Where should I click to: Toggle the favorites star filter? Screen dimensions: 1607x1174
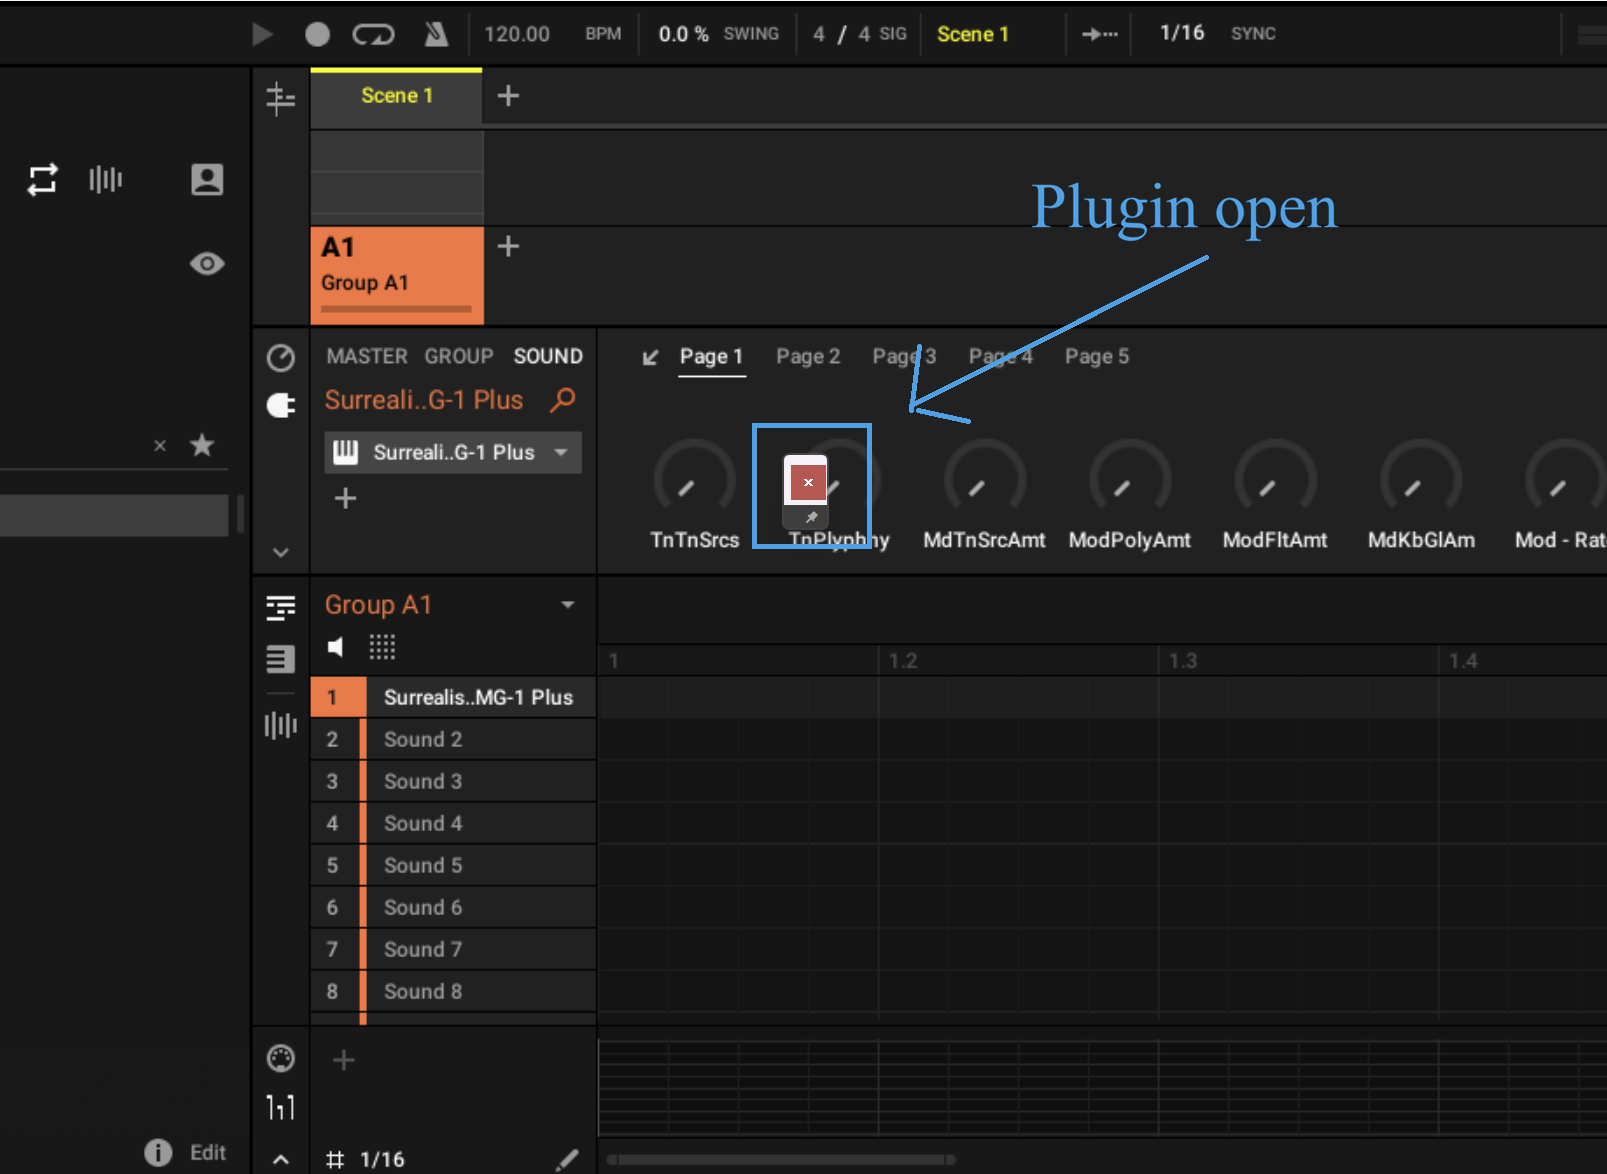[202, 445]
